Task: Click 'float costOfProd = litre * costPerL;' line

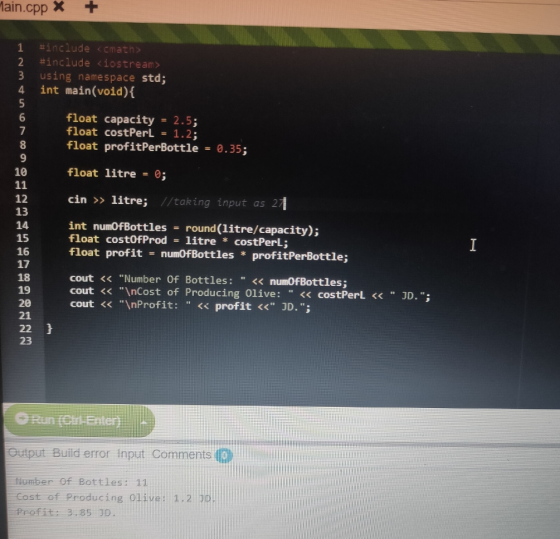Action: click(x=178, y=241)
